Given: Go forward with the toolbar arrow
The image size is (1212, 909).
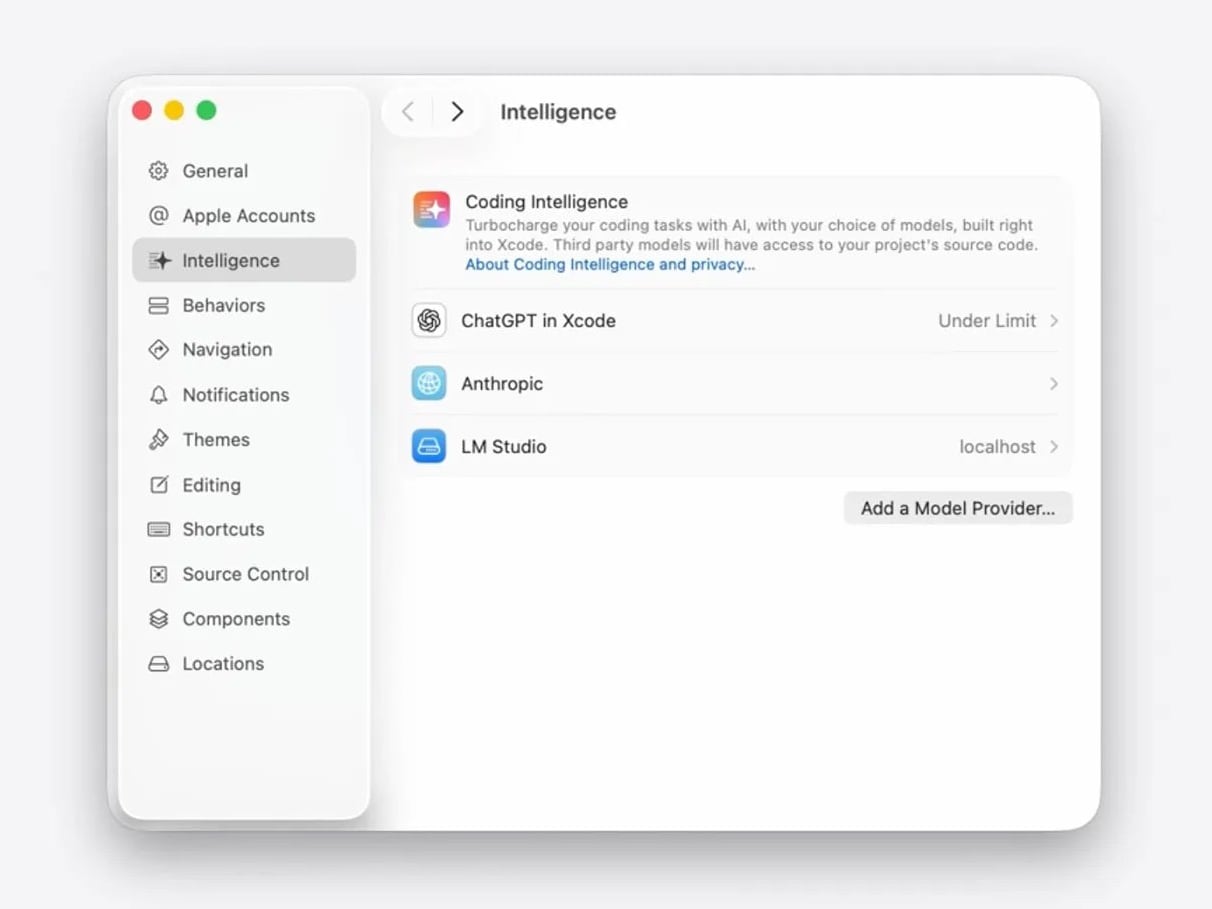Looking at the screenshot, I should pos(457,112).
